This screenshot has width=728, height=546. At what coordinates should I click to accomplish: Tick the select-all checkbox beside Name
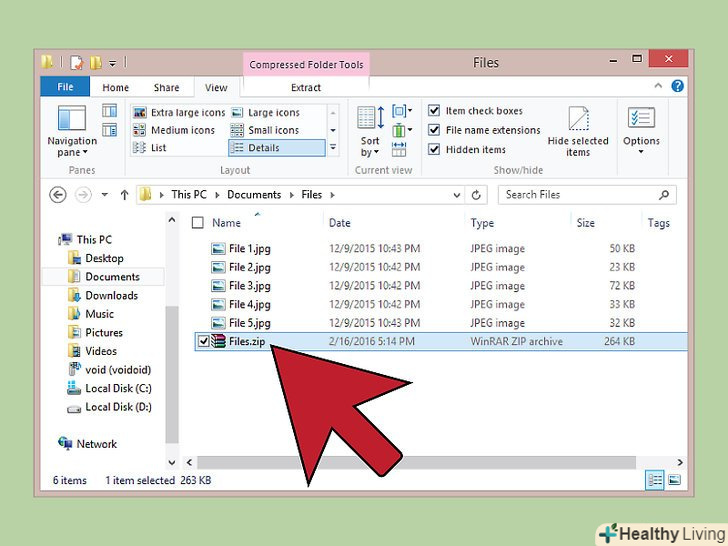point(198,223)
